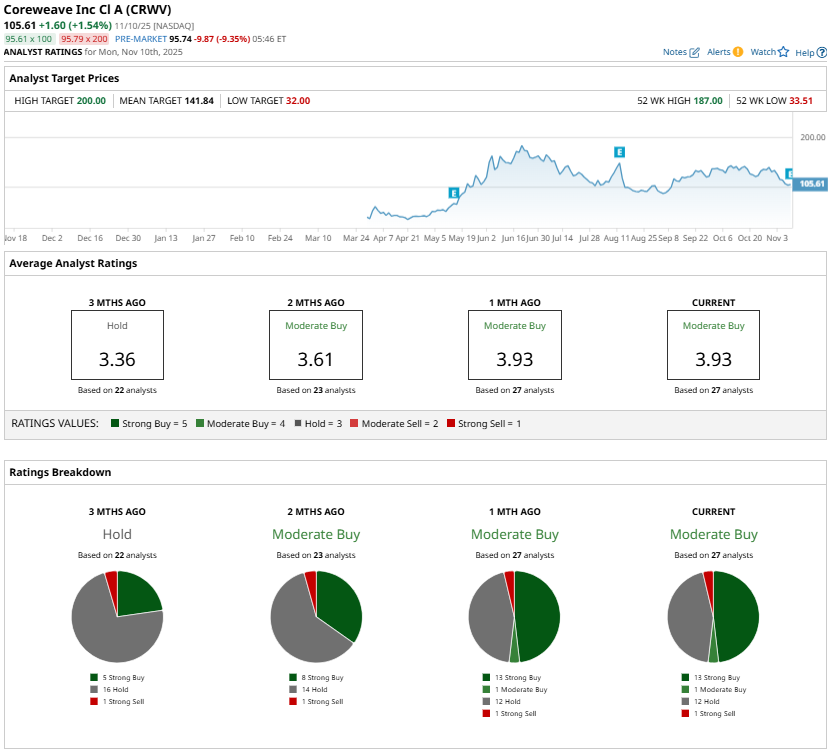Click the orange Alerts exclamation icon
835x755 pixels.
[738, 51]
